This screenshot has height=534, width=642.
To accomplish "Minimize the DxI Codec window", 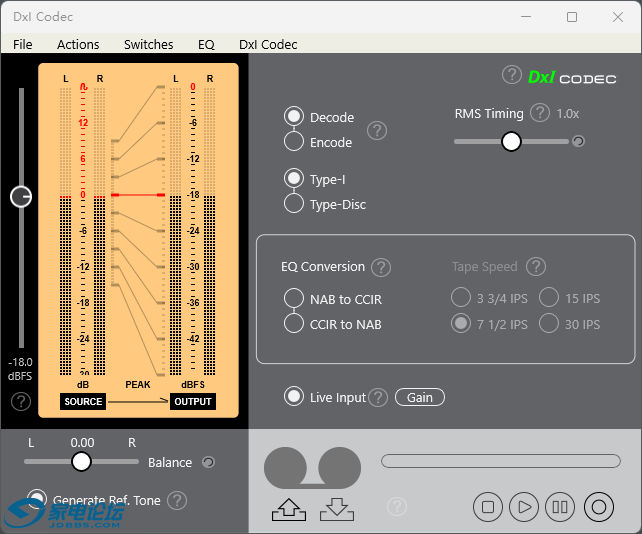I will pyautogui.click(x=526, y=17).
